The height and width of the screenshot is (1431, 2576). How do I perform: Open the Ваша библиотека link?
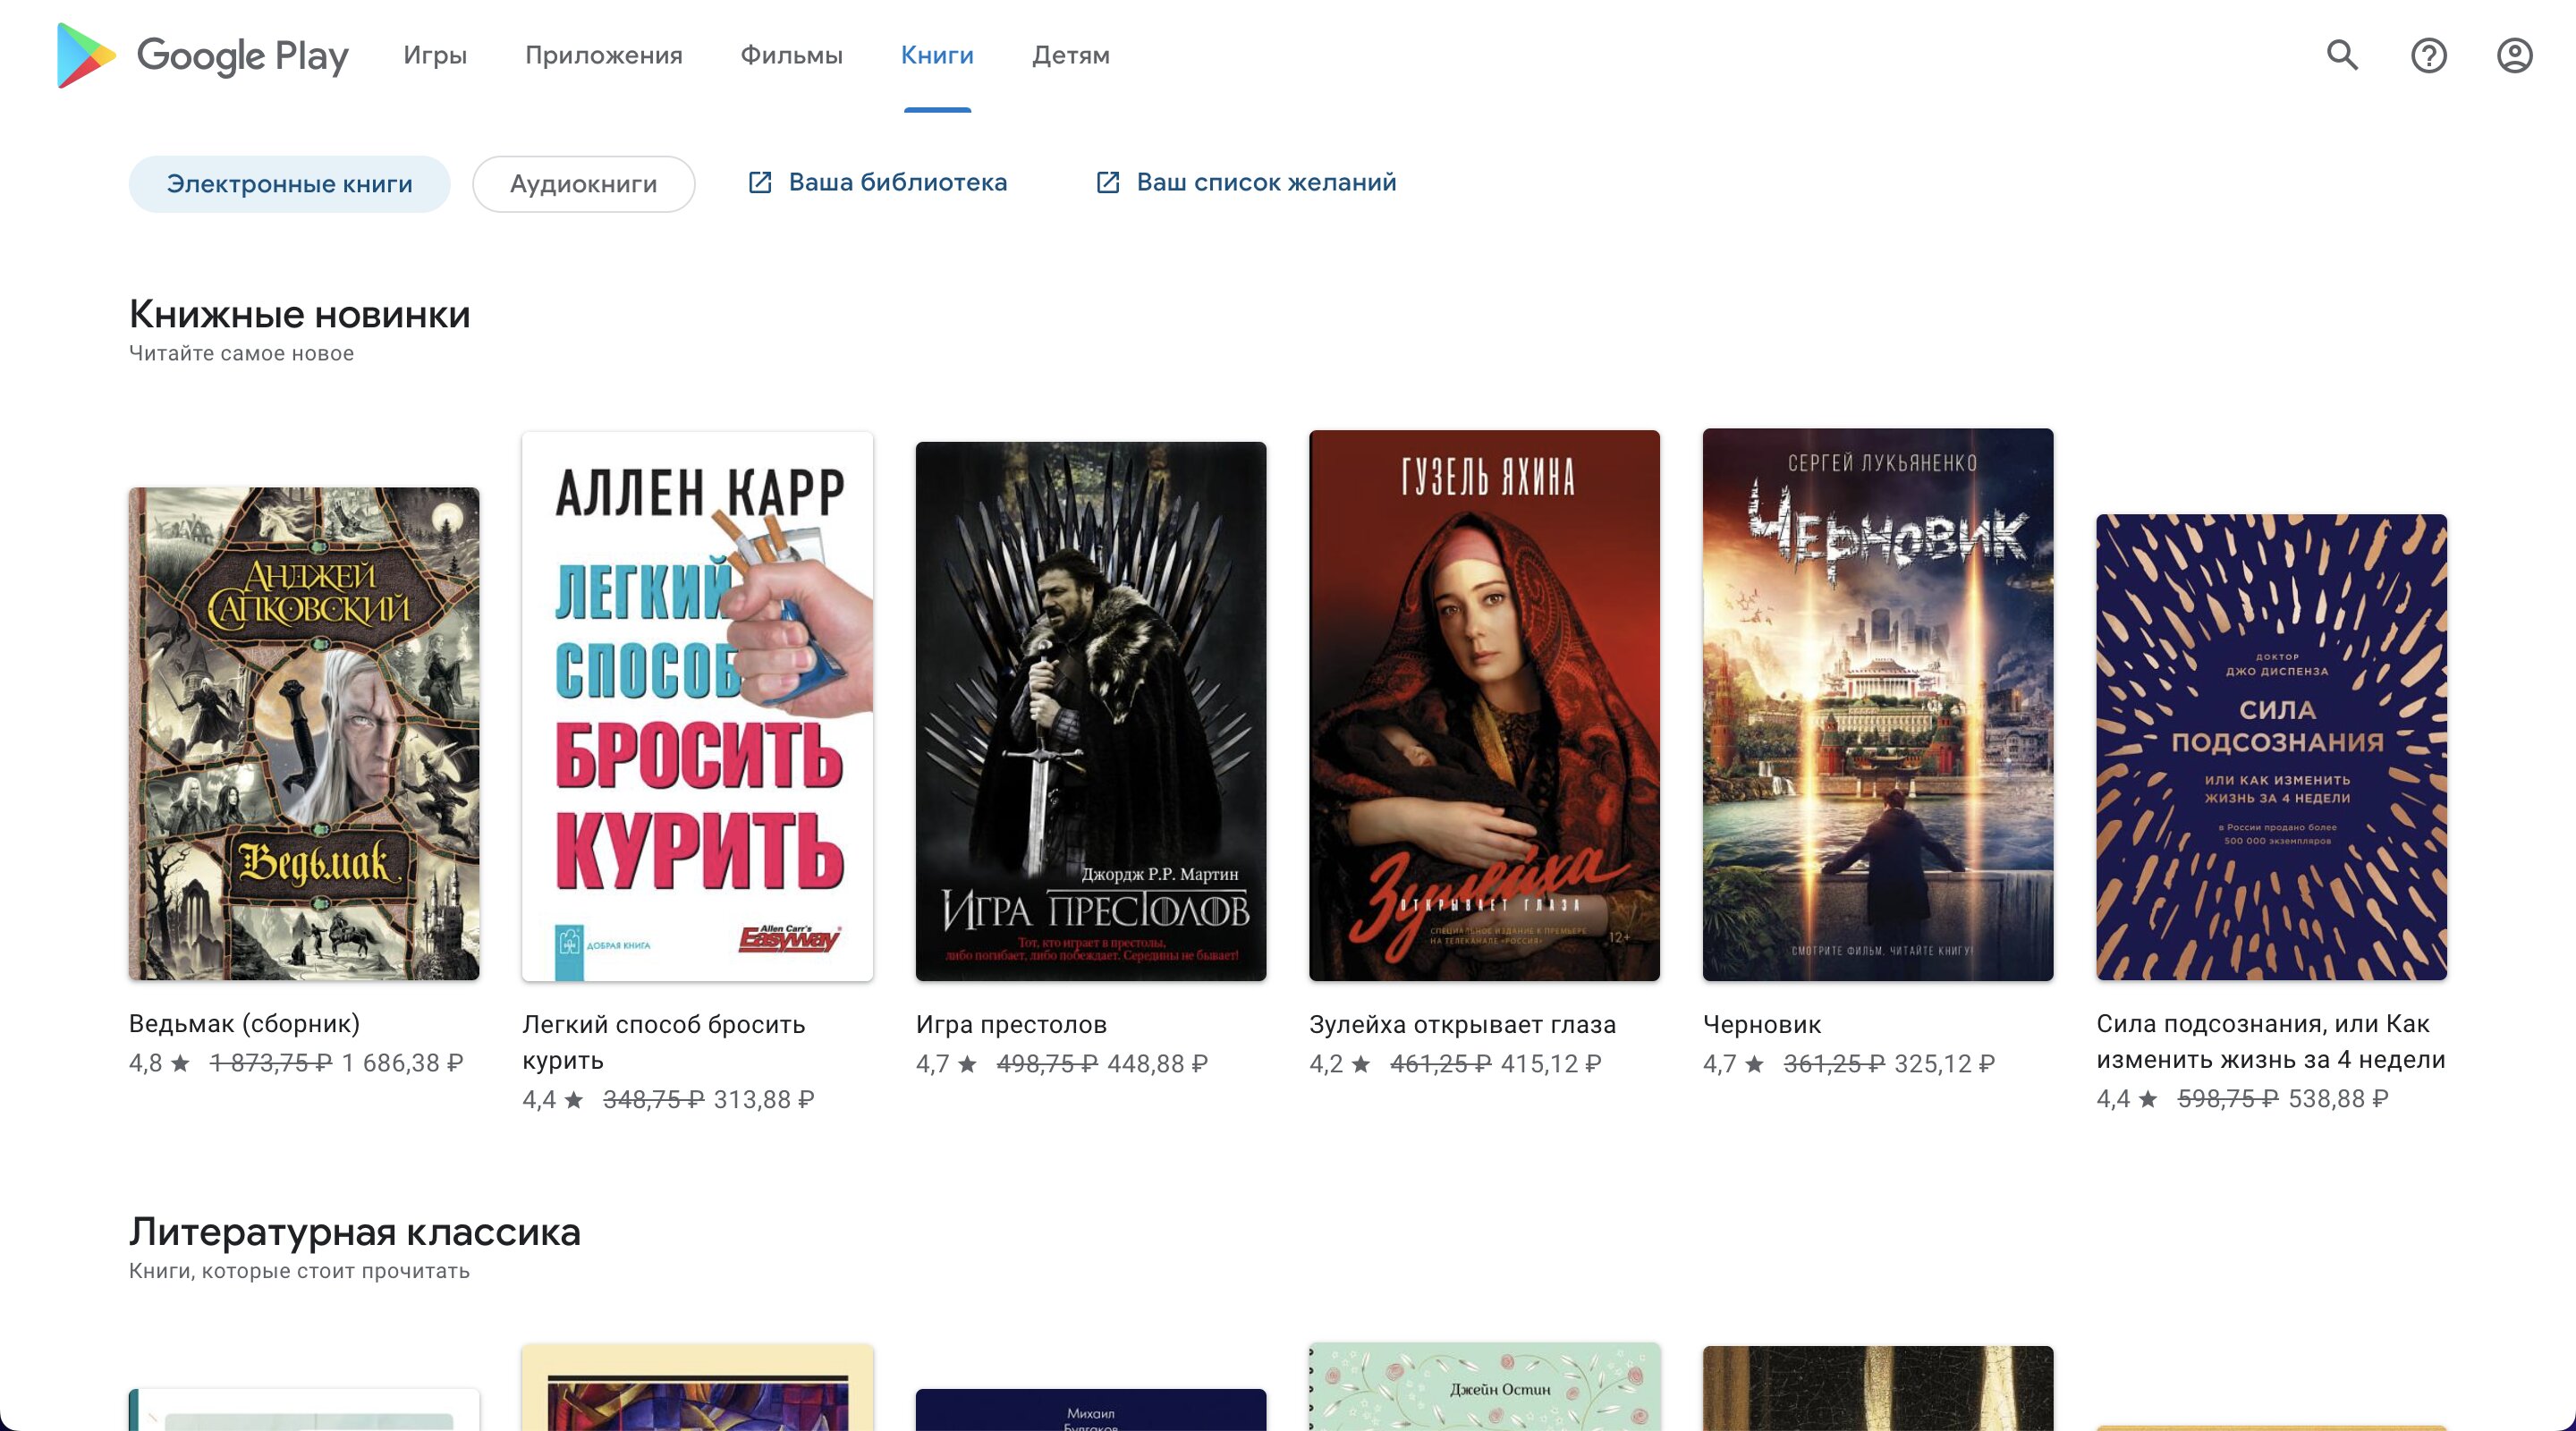point(897,182)
